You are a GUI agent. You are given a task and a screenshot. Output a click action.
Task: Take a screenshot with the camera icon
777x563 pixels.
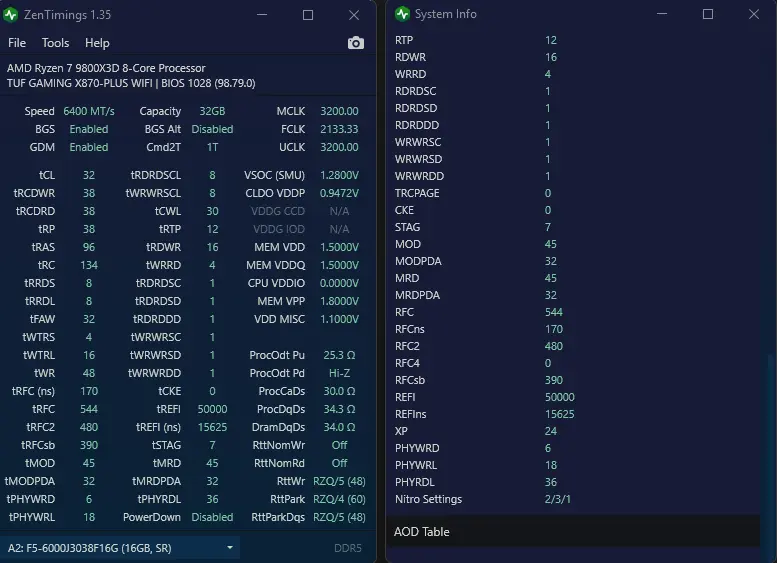(355, 43)
